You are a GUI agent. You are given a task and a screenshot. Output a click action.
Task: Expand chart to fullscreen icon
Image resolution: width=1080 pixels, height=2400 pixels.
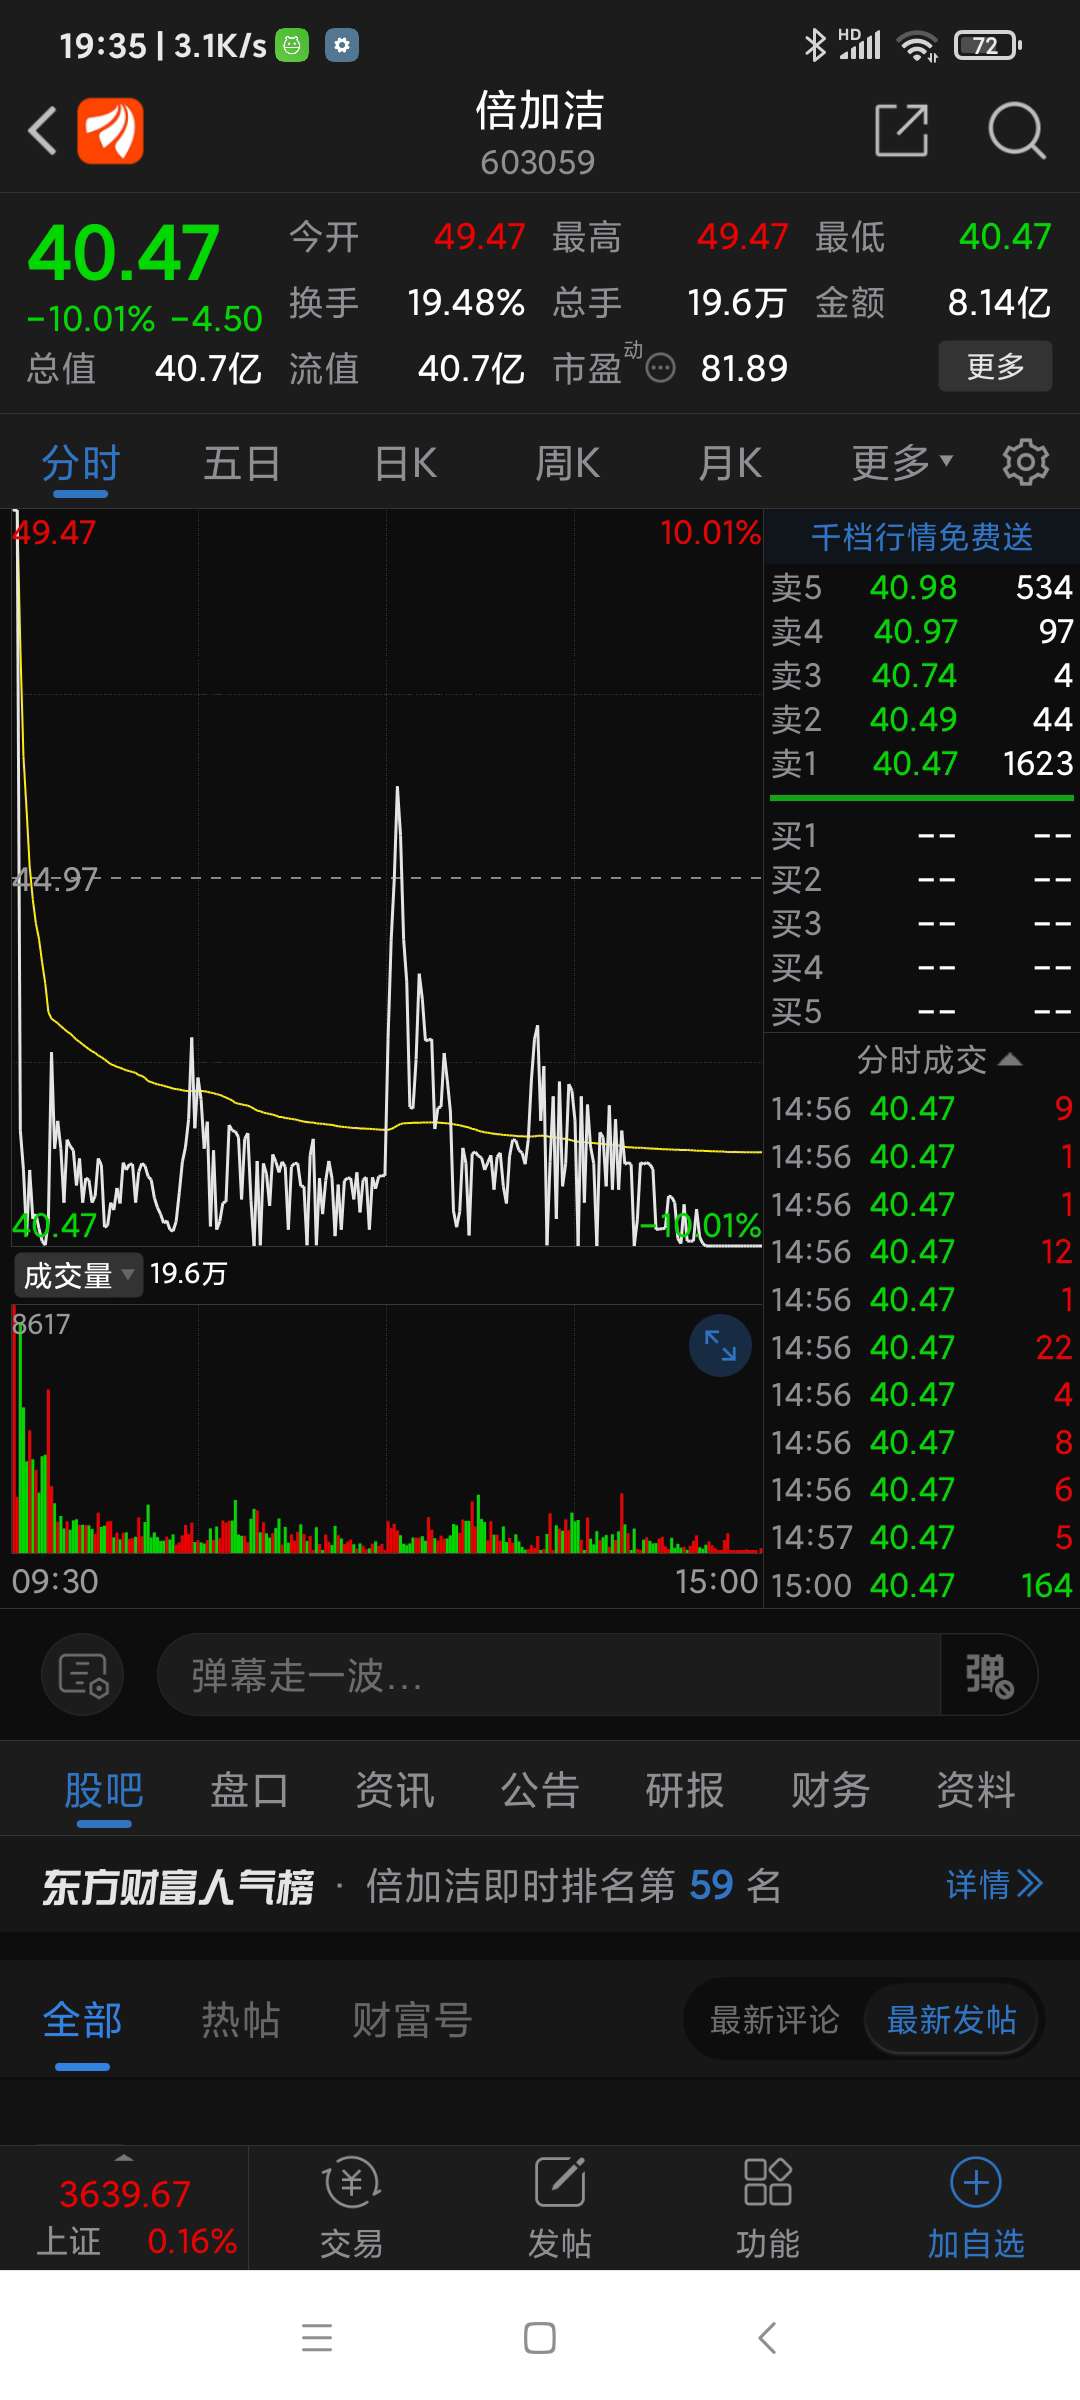(x=720, y=1346)
